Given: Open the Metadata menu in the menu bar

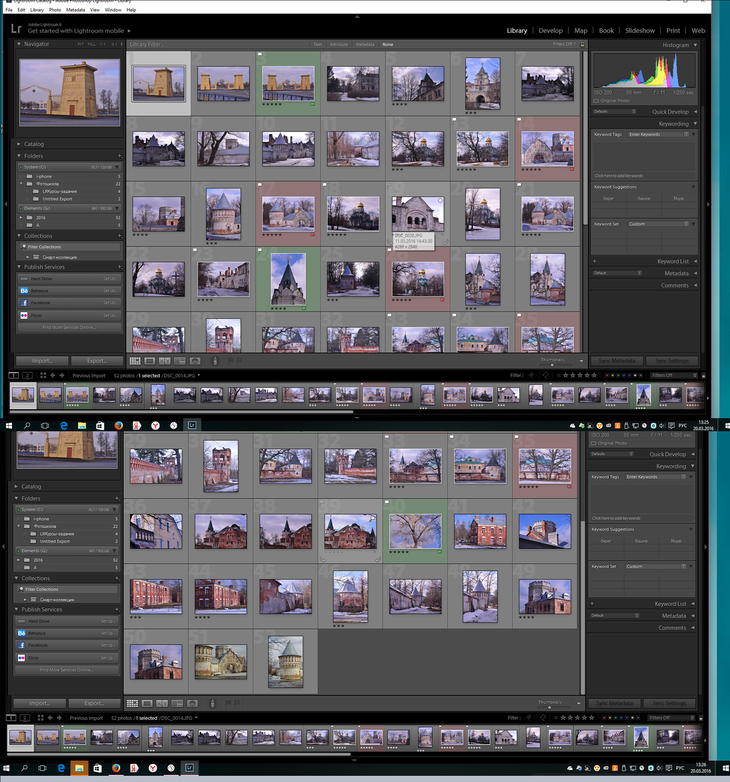Looking at the screenshot, I should (x=75, y=9).
